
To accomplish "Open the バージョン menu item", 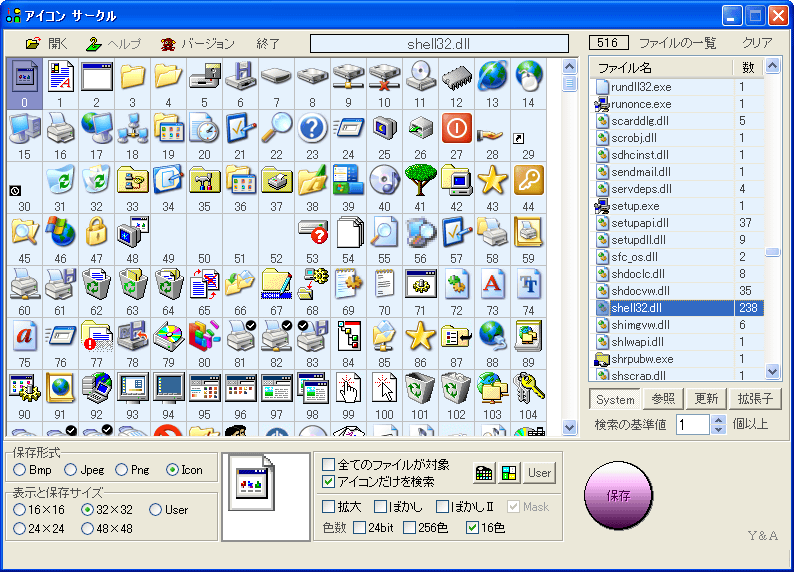I will click(197, 44).
